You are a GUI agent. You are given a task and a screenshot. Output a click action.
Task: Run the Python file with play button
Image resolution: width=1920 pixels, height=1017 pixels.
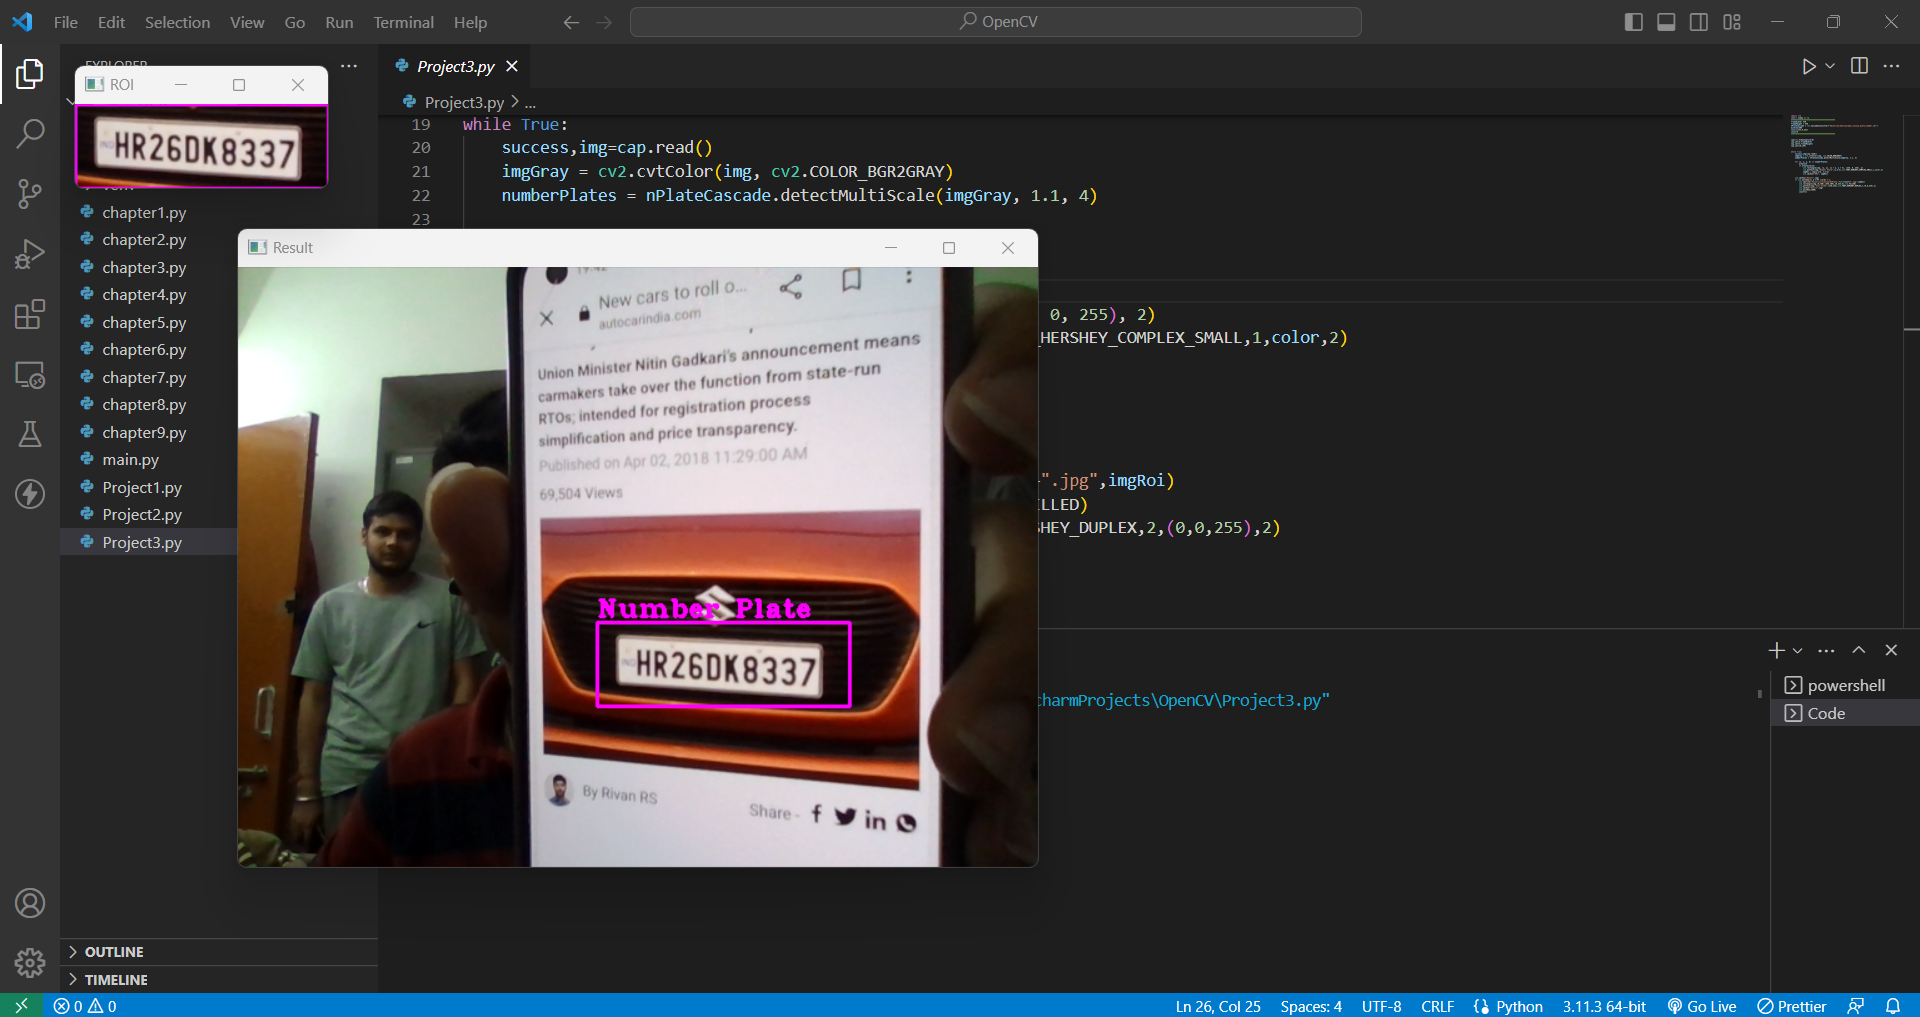(x=1809, y=66)
